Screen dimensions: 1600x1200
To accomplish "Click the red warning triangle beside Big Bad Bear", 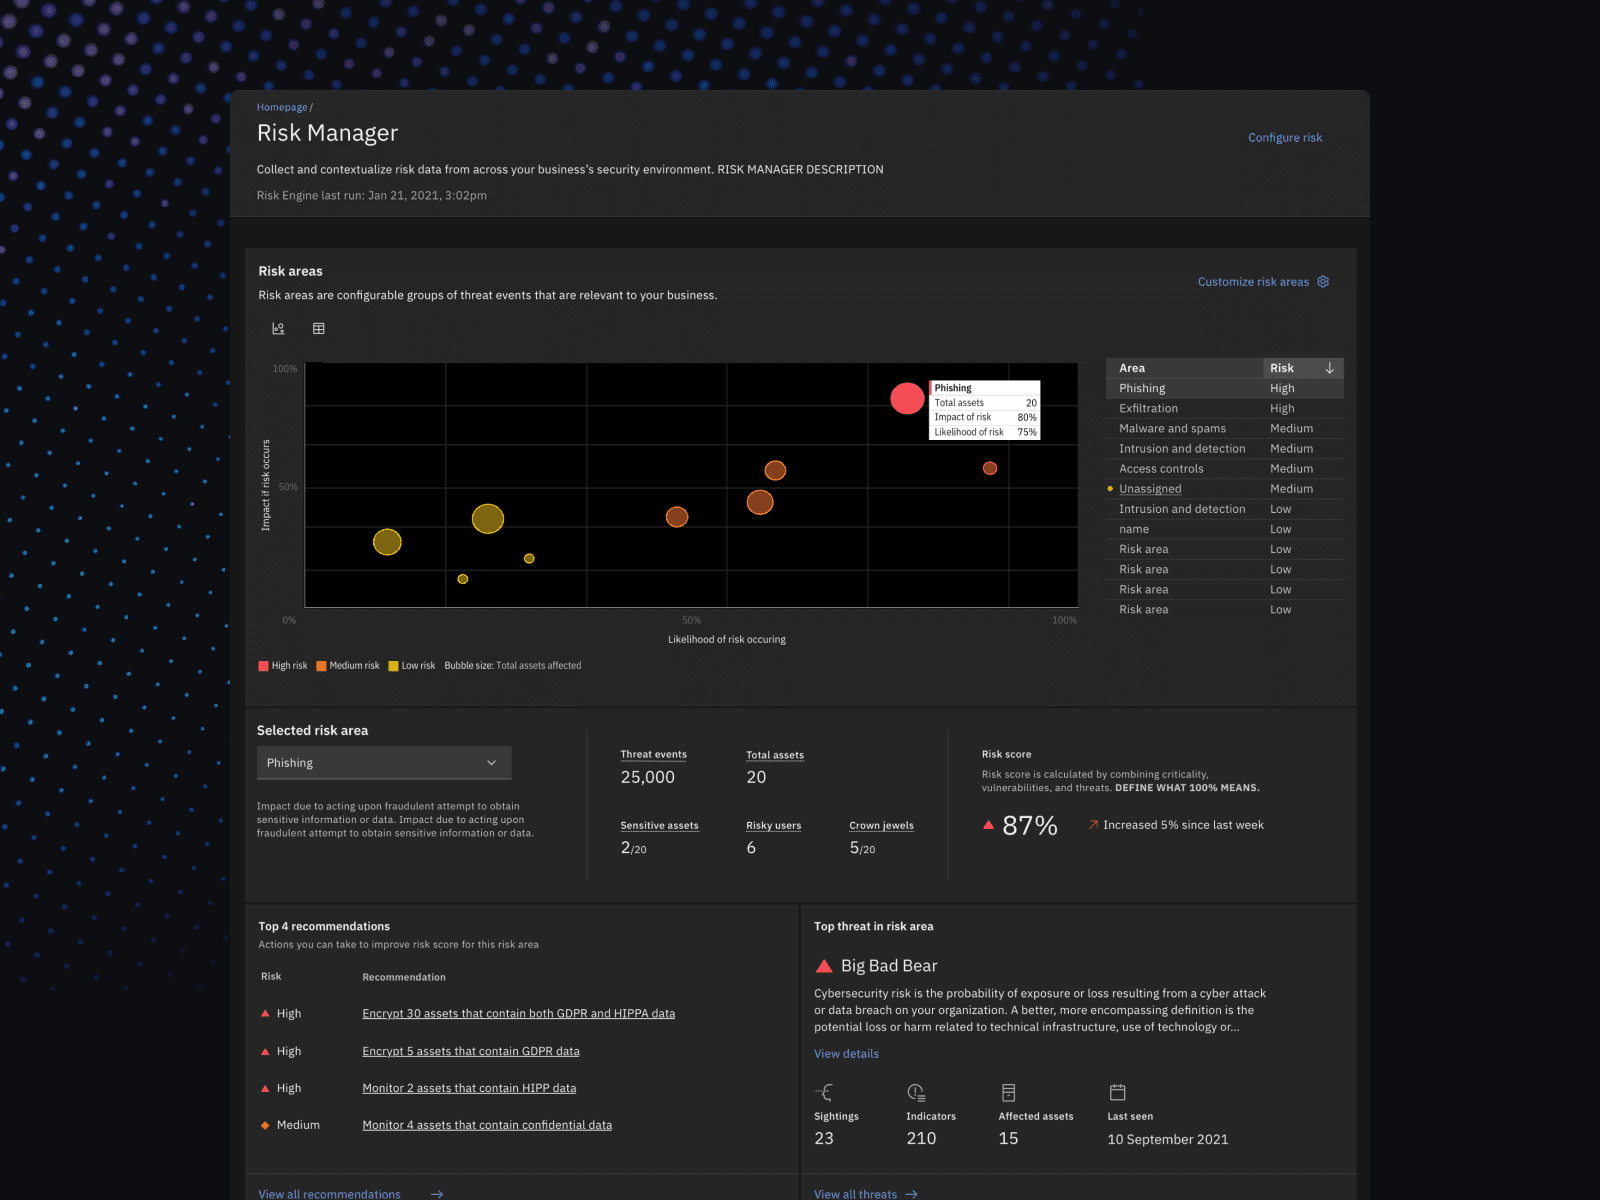I will [x=822, y=965].
